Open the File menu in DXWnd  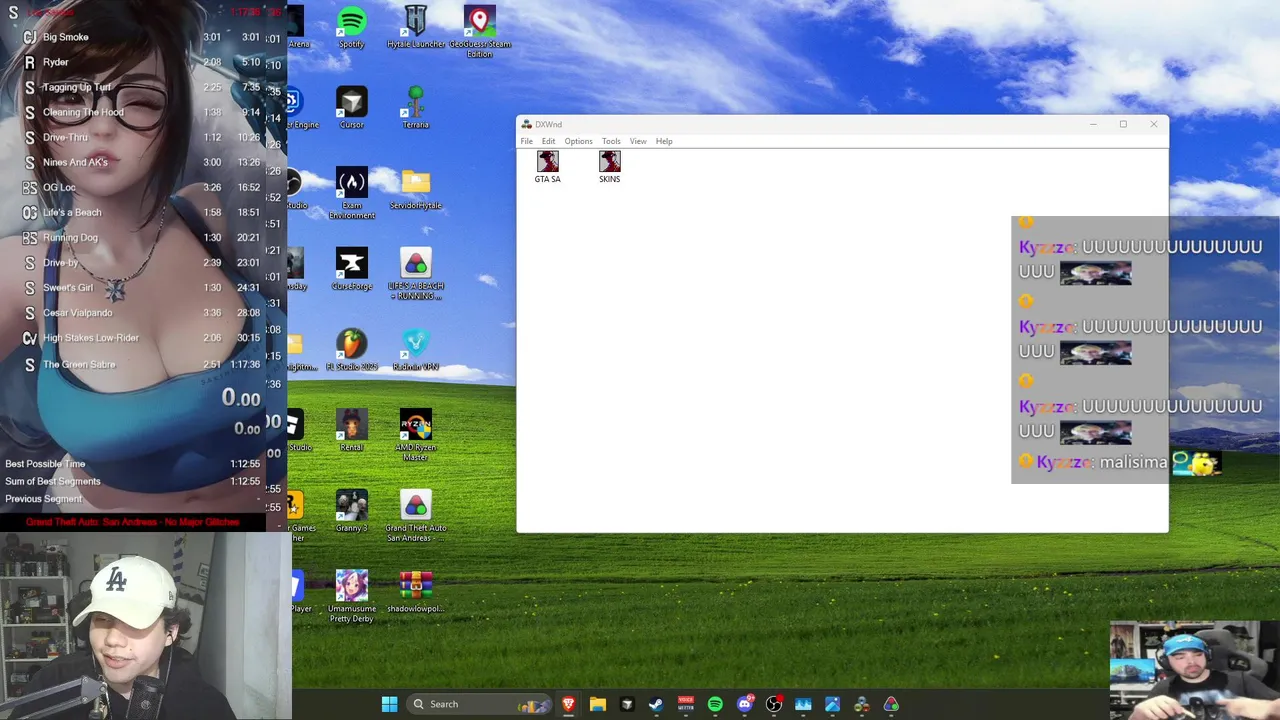(x=527, y=141)
